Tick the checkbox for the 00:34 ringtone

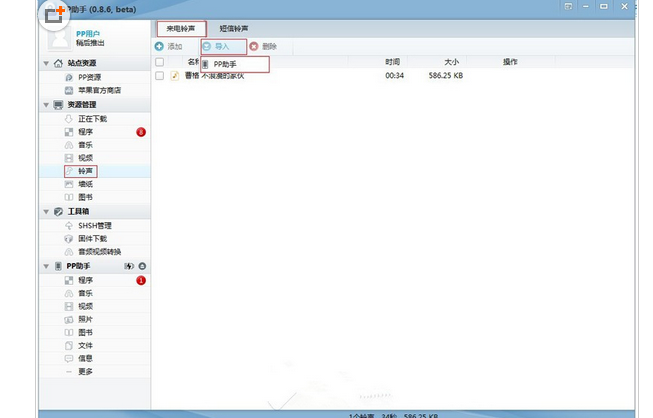point(160,75)
